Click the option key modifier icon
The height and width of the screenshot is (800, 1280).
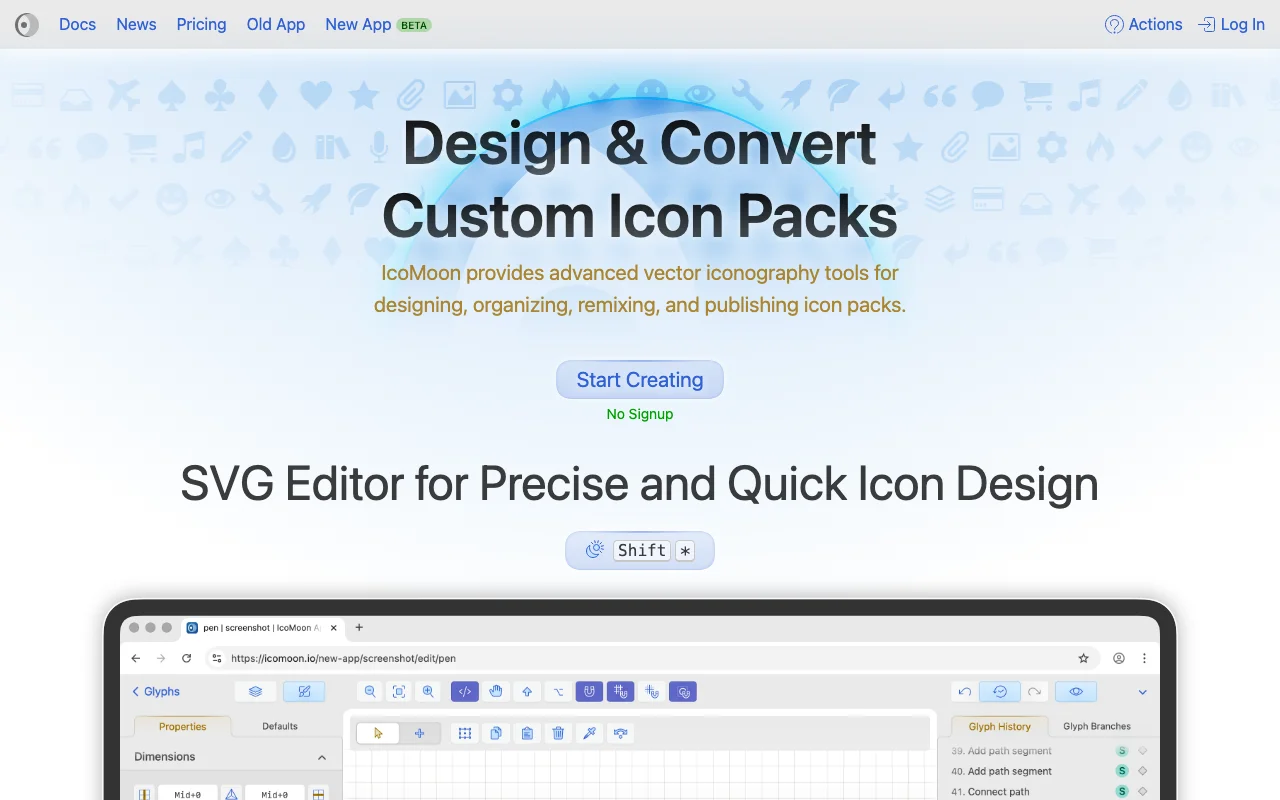[x=558, y=691]
